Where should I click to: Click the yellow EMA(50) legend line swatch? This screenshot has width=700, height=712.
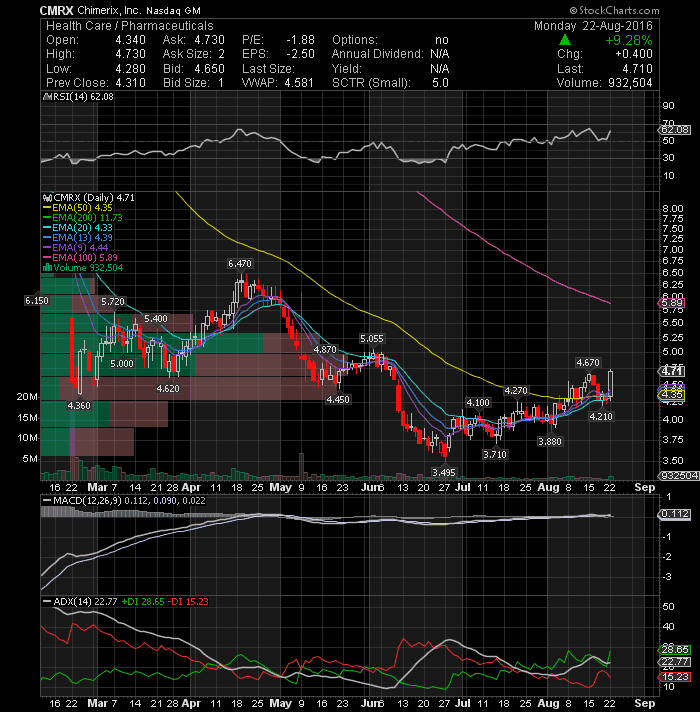point(47,208)
